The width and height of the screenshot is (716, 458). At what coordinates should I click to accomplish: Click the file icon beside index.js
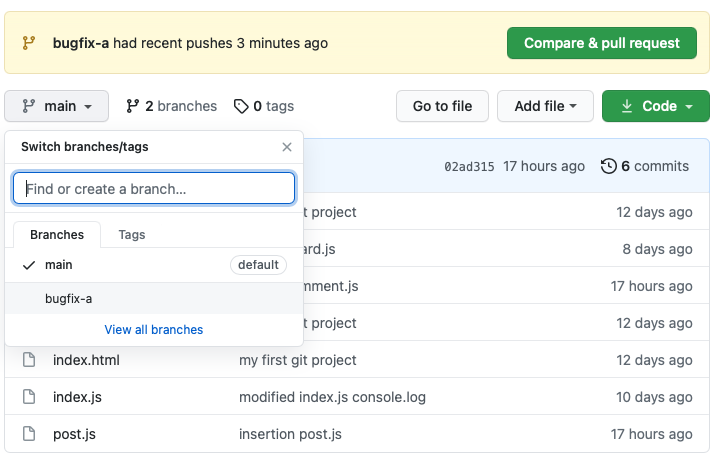point(30,397)
